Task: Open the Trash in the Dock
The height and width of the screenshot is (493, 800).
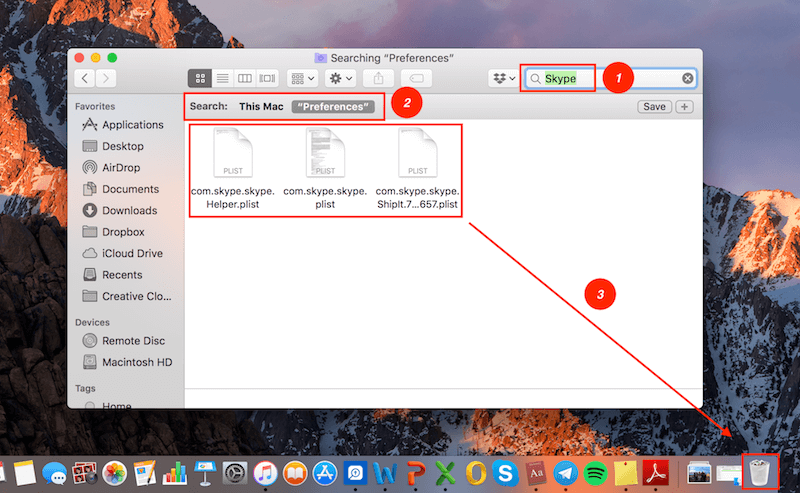Action: tap(760, 473)
